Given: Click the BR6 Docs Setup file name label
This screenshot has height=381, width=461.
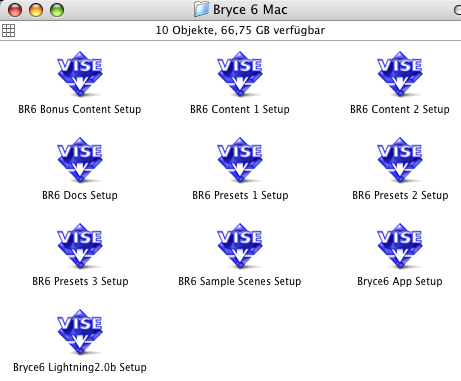Looking at the screenshot, I should [80, 195].
